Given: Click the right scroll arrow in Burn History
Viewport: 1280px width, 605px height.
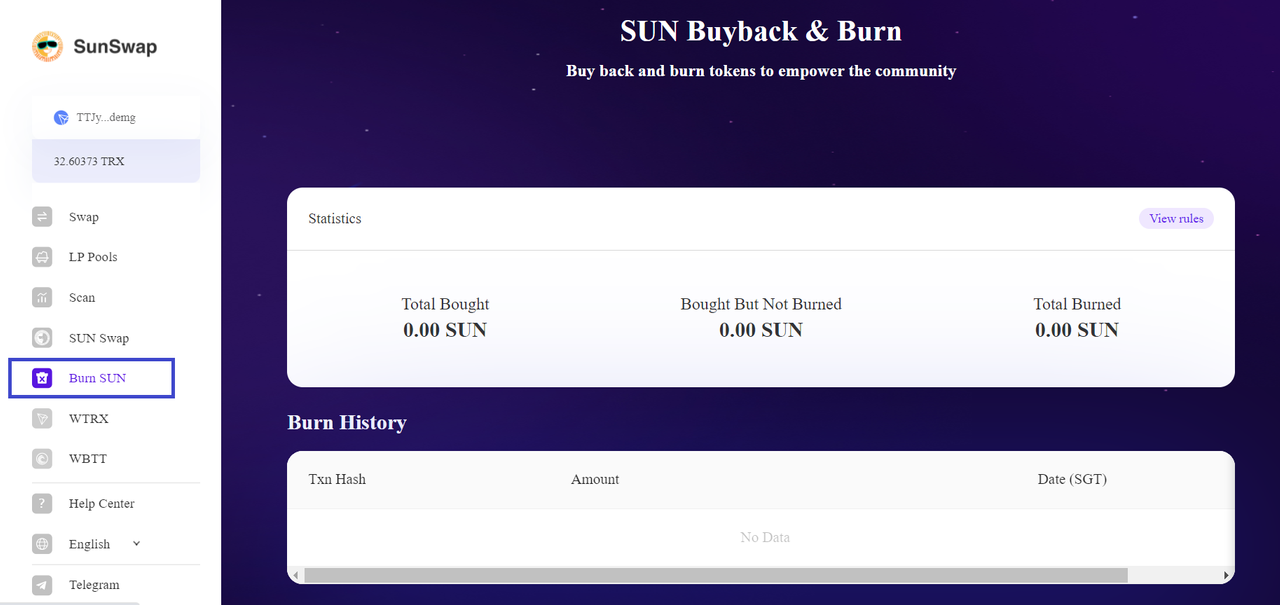Looking at the screenshot, I should [x=1227, y=575].
